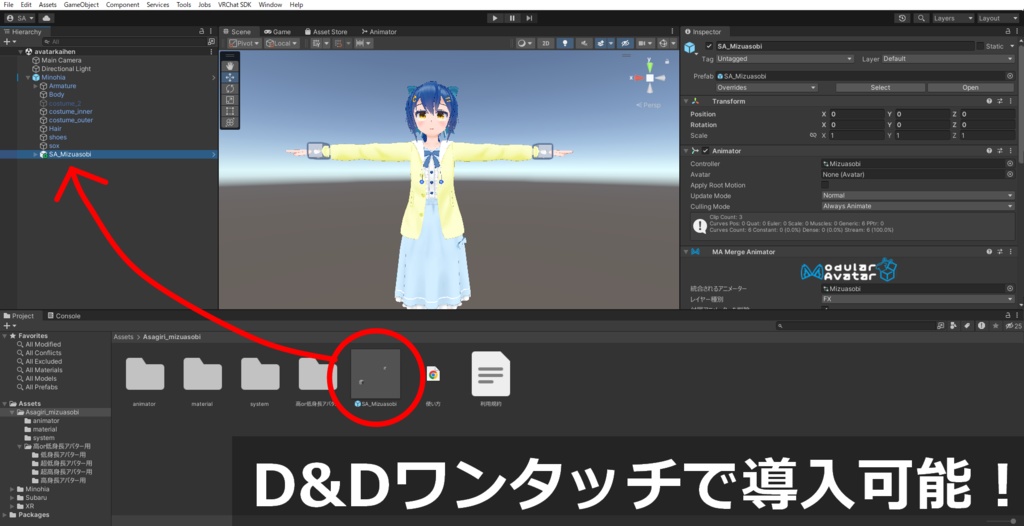
Task: Select the Hand view tool
Action: coord(230,65)
